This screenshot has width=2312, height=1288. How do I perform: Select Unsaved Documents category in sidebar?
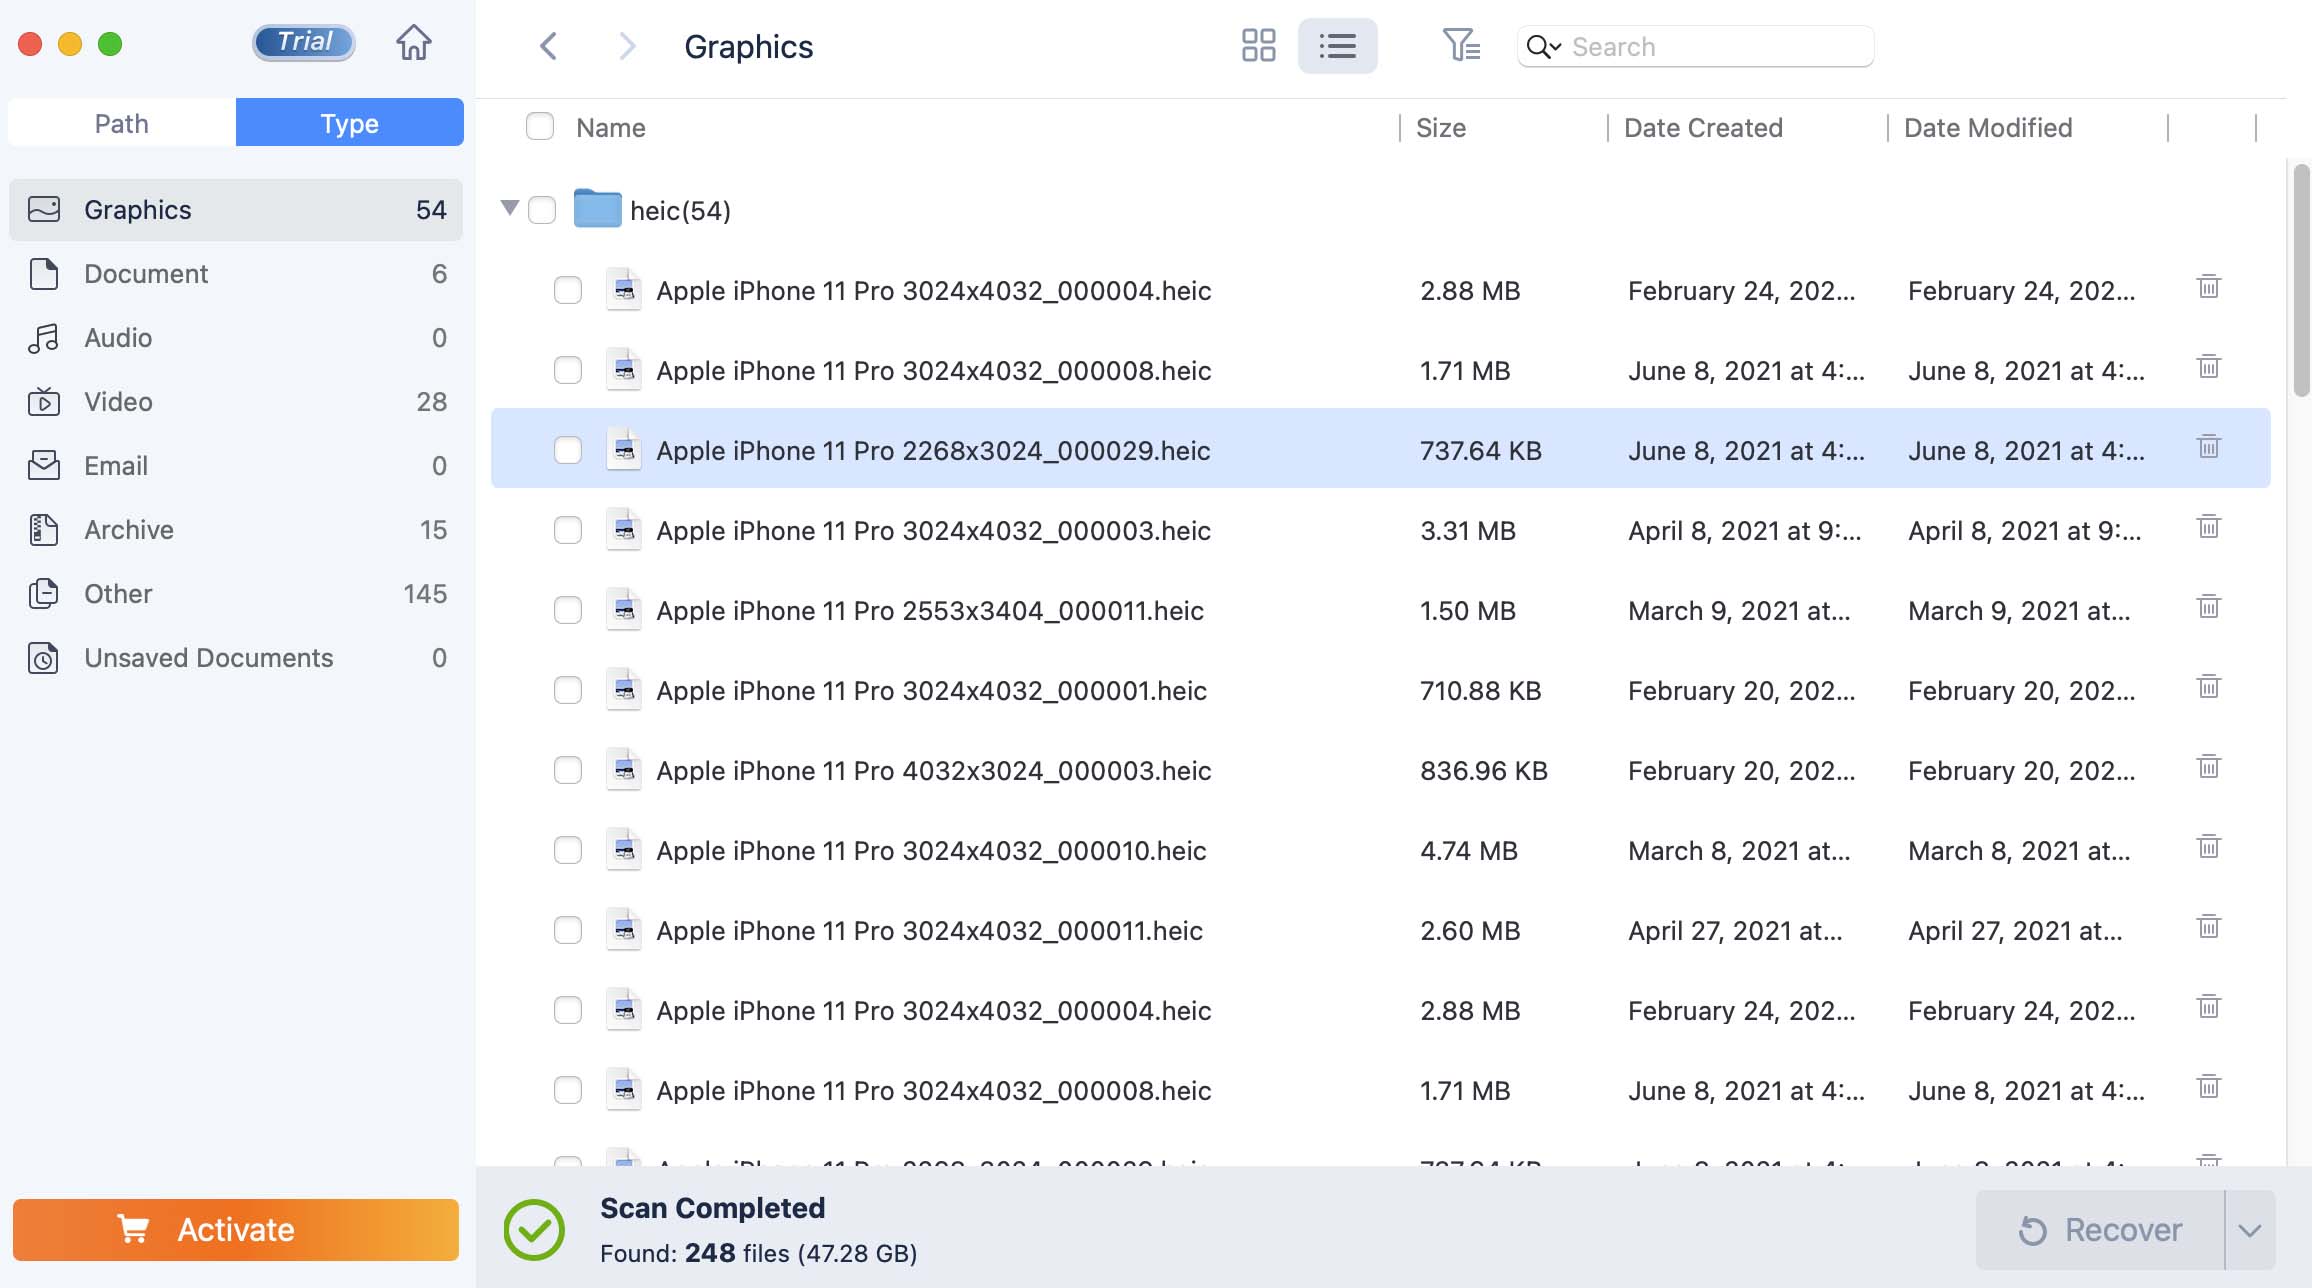(x=236, y=658)
